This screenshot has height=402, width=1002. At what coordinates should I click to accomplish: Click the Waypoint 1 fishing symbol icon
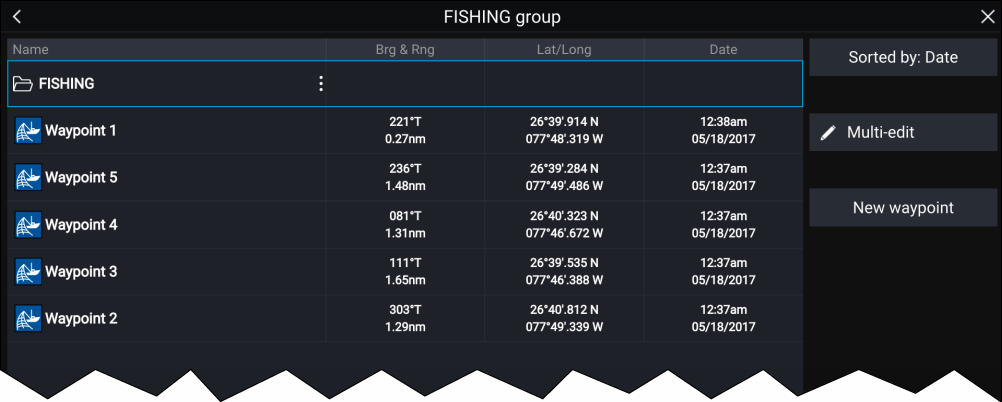point(28,130)
